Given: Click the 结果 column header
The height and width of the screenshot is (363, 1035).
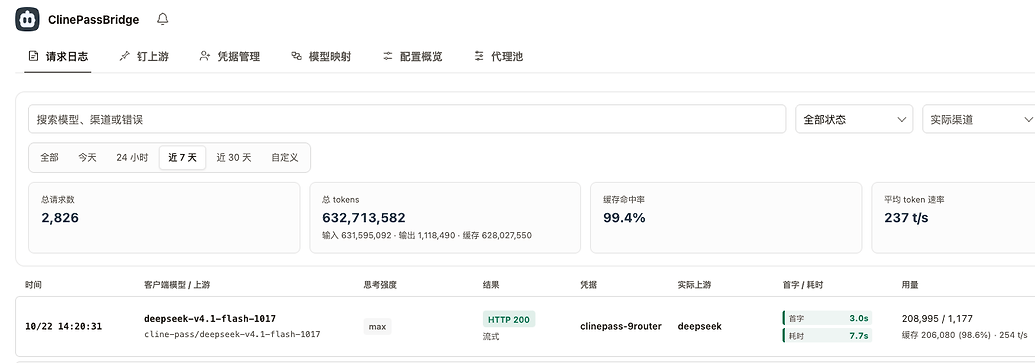Looking at the screenshot, I should 490,285.
